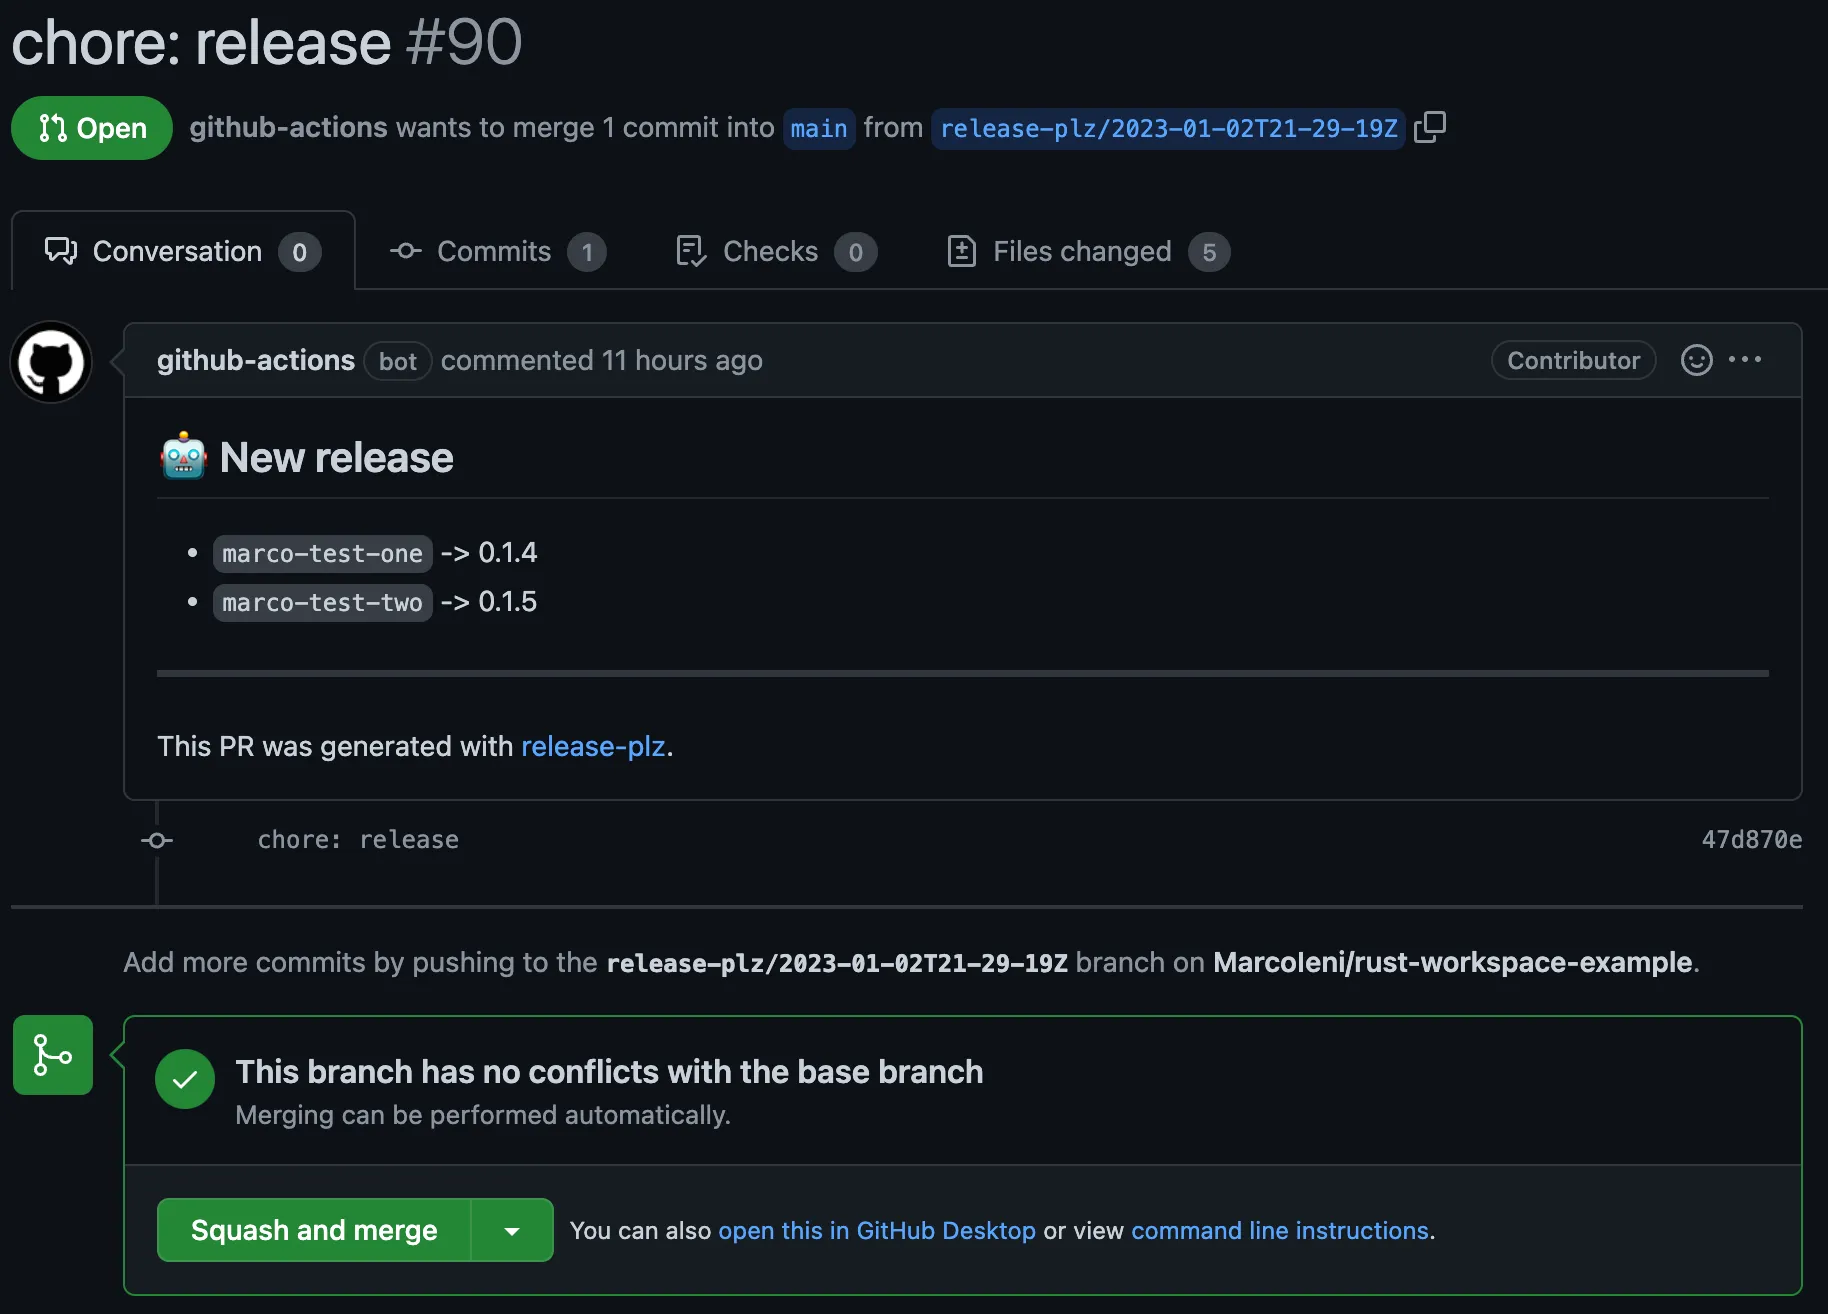Screen dimensions: 1828x1314
Task: Click the Marcoleni/rust-workspace-example repository name
Action: (1452, 962)
